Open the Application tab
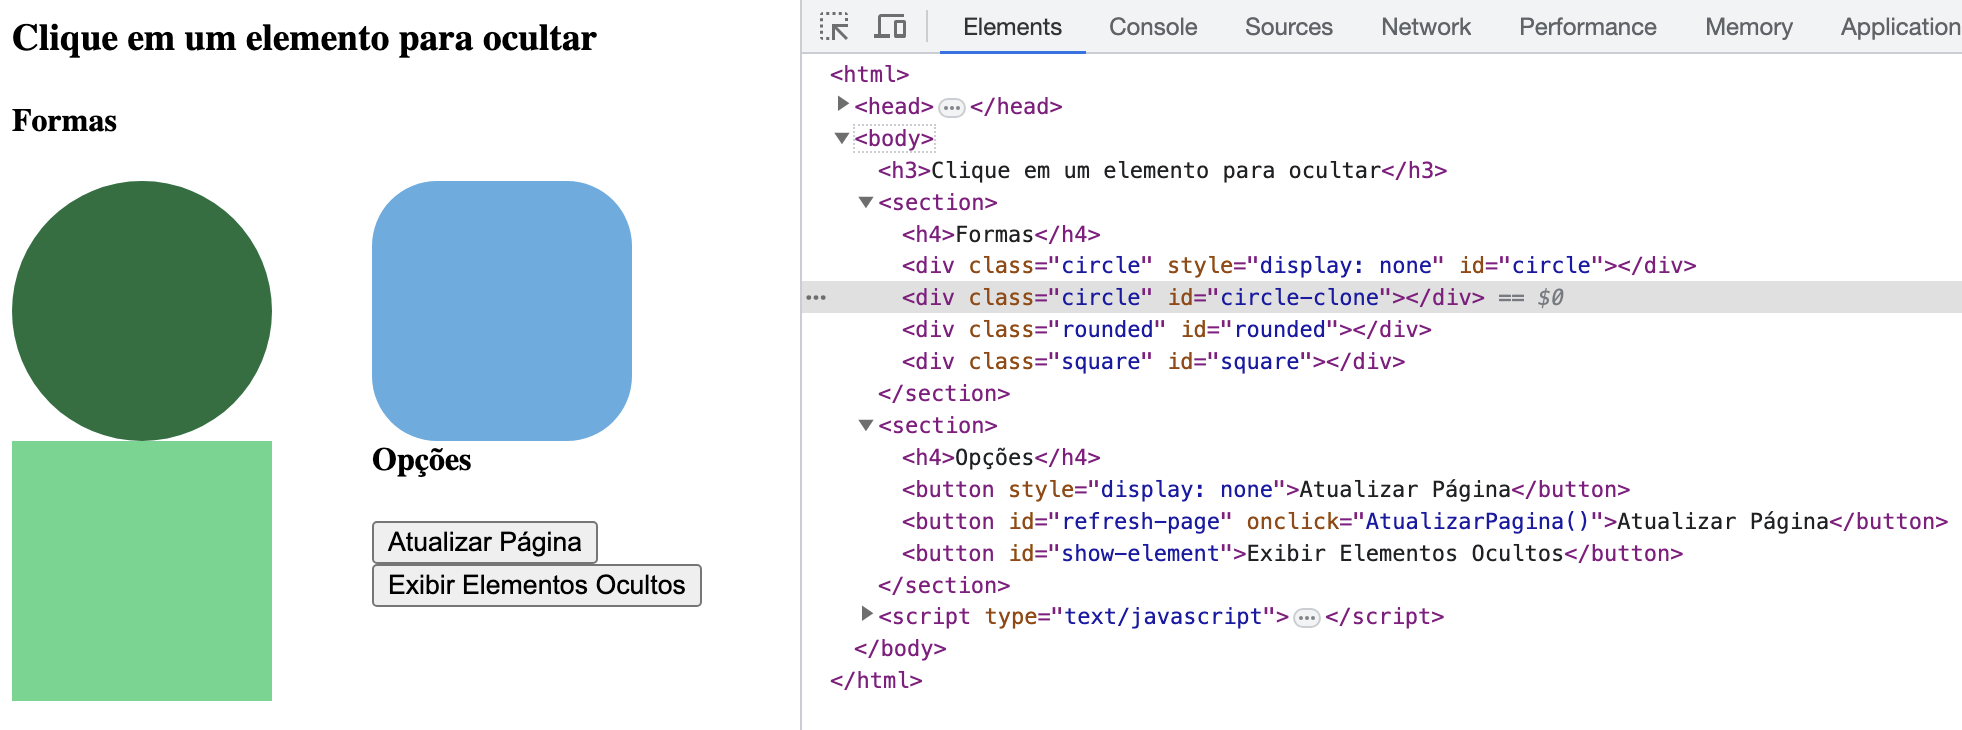1962x730 pixels. (x=1900, y=27)
